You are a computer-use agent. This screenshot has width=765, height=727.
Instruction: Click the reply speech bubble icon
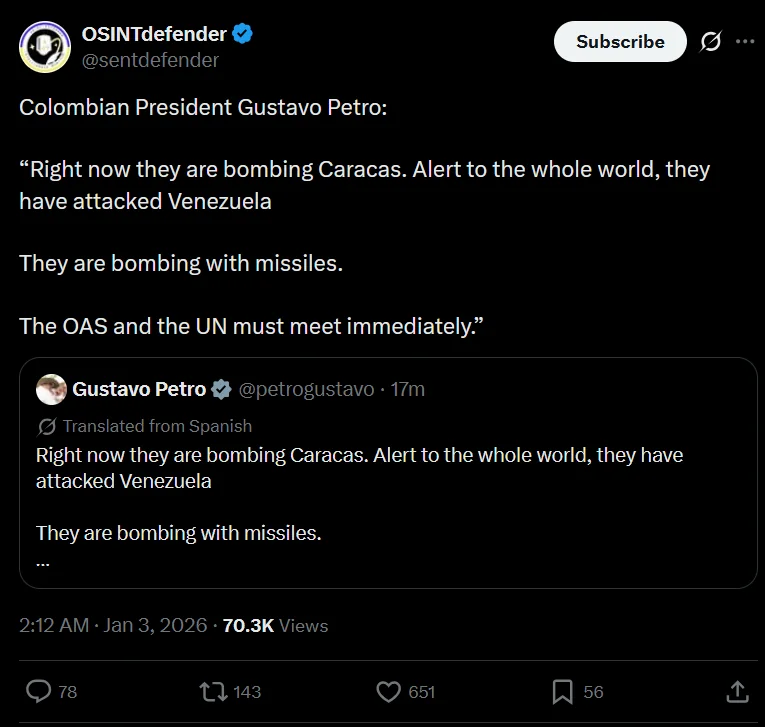pyautogui.click(x=38, y=691)
